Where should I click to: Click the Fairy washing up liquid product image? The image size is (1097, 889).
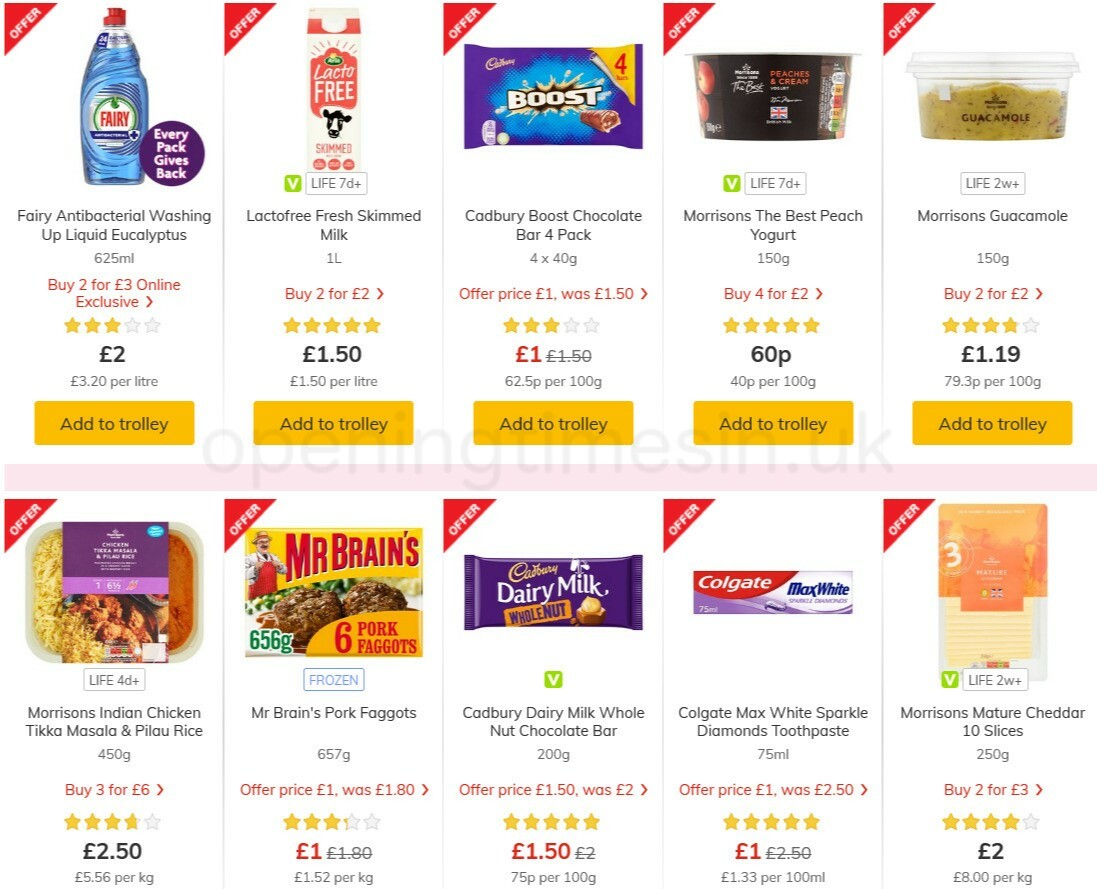113,100
